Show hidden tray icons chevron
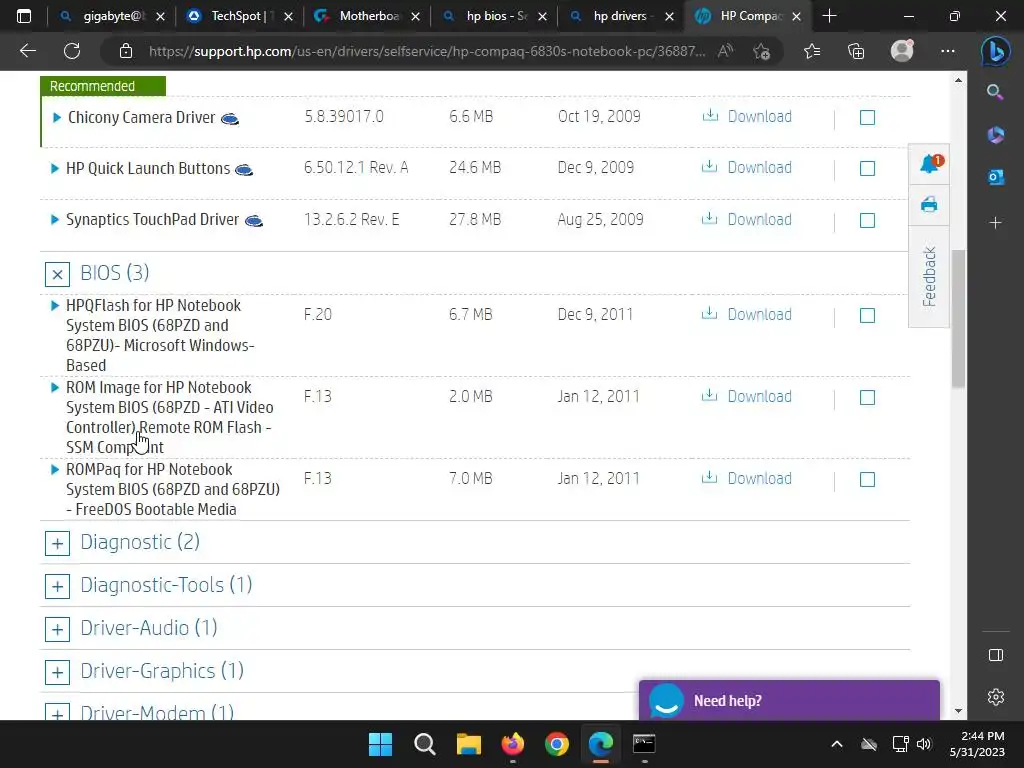The image size is (1024, 768). [837, 744]
